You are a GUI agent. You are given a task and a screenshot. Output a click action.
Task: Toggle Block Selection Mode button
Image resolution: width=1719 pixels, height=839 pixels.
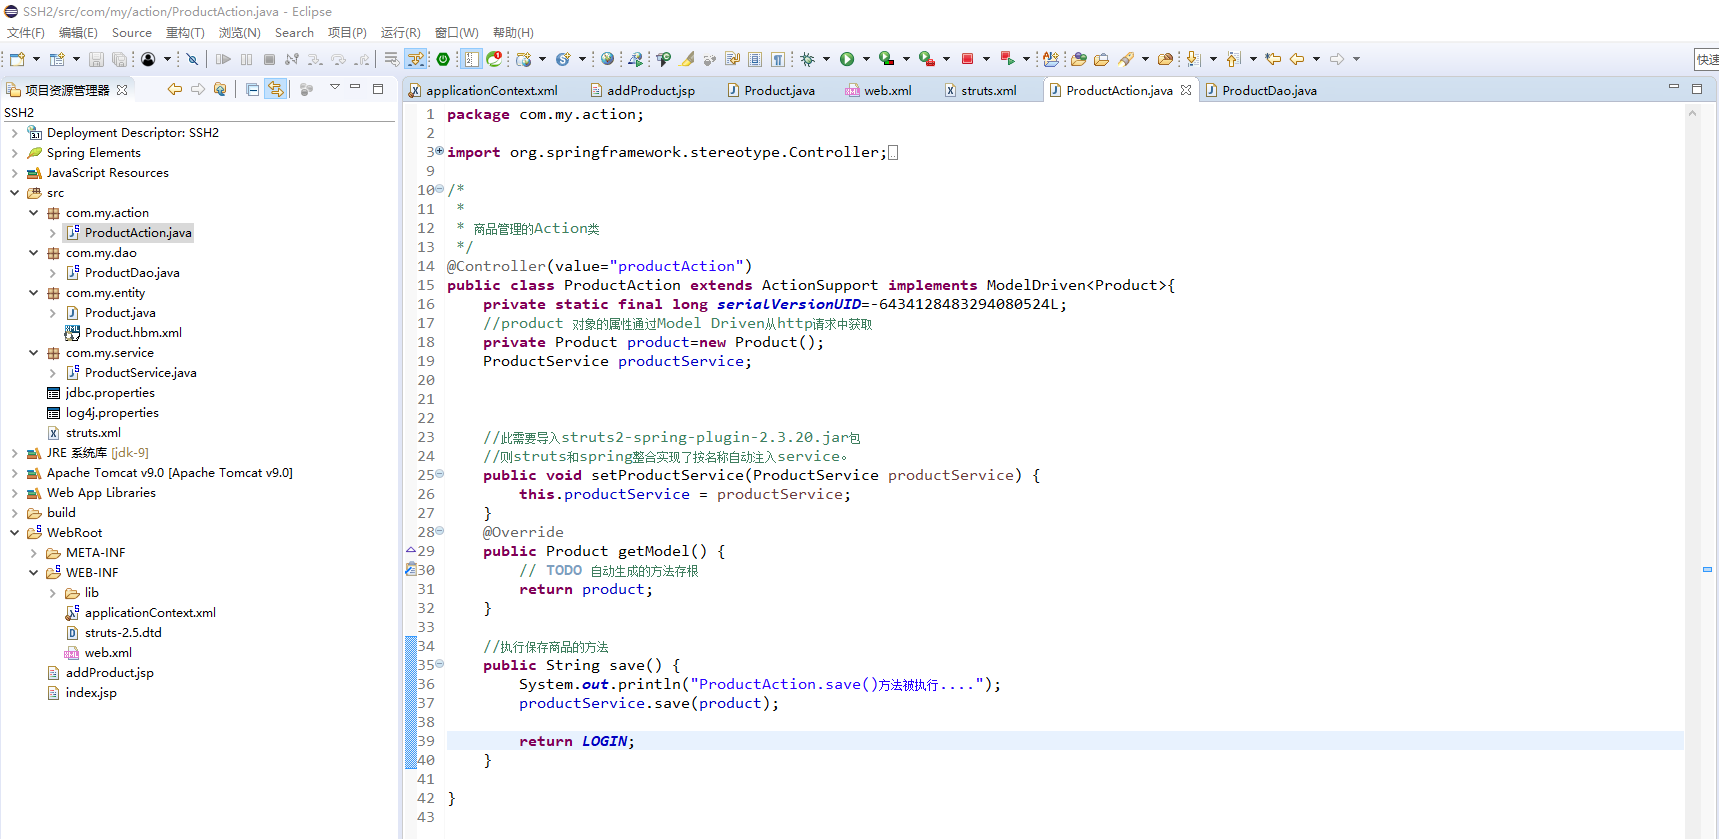tap(755, 59)
